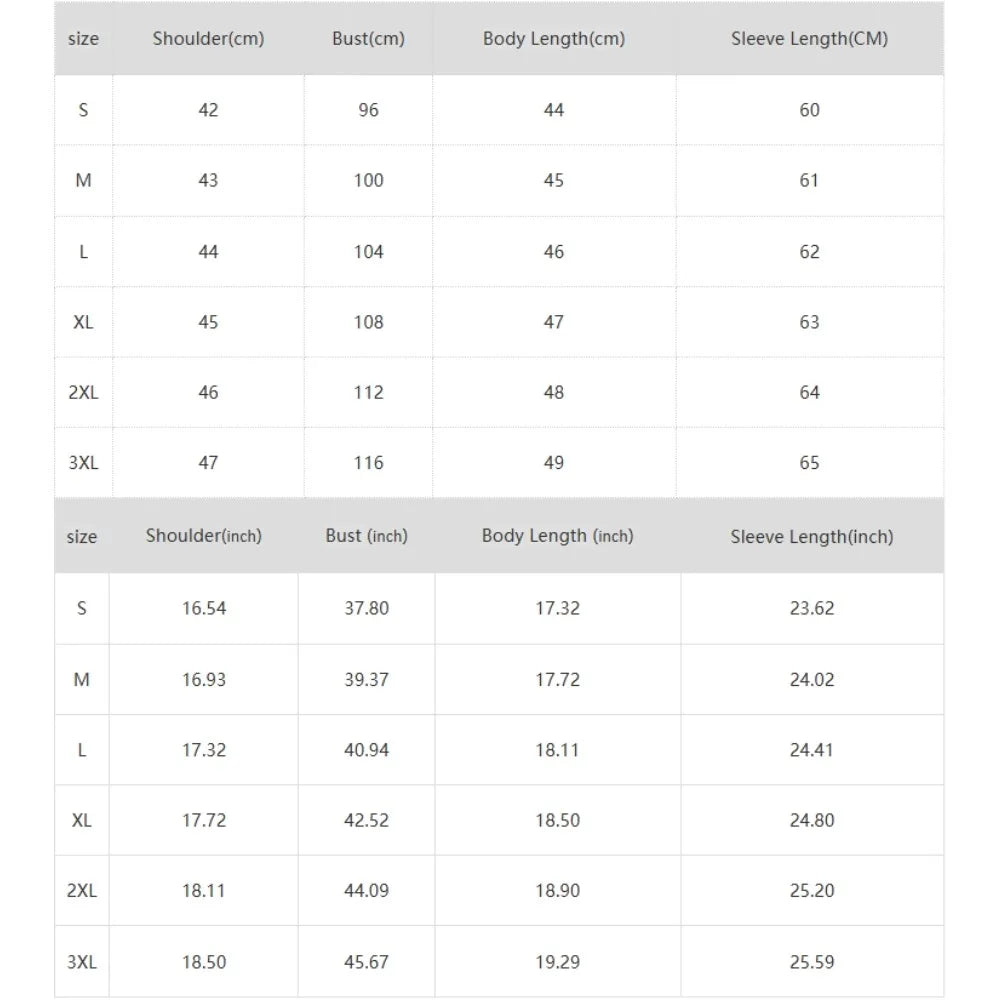Click the Shoulder(cm) column header
This screenshot has width=1000, height=1000.
tap(208, 40)
